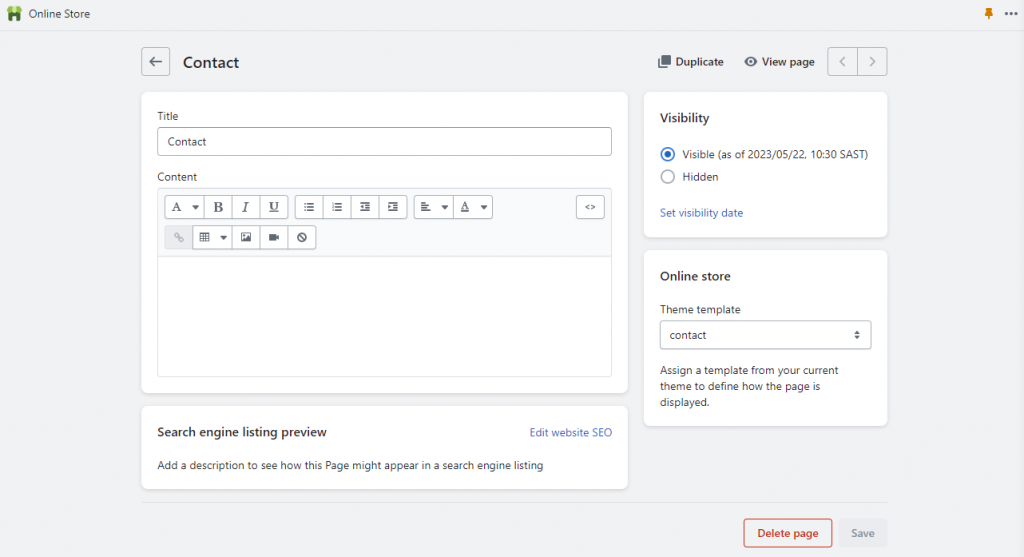Switch to the HTML code view
The height and width of the screenshot is (557, 1024).
pyautogui.click(x=590, y=207)
